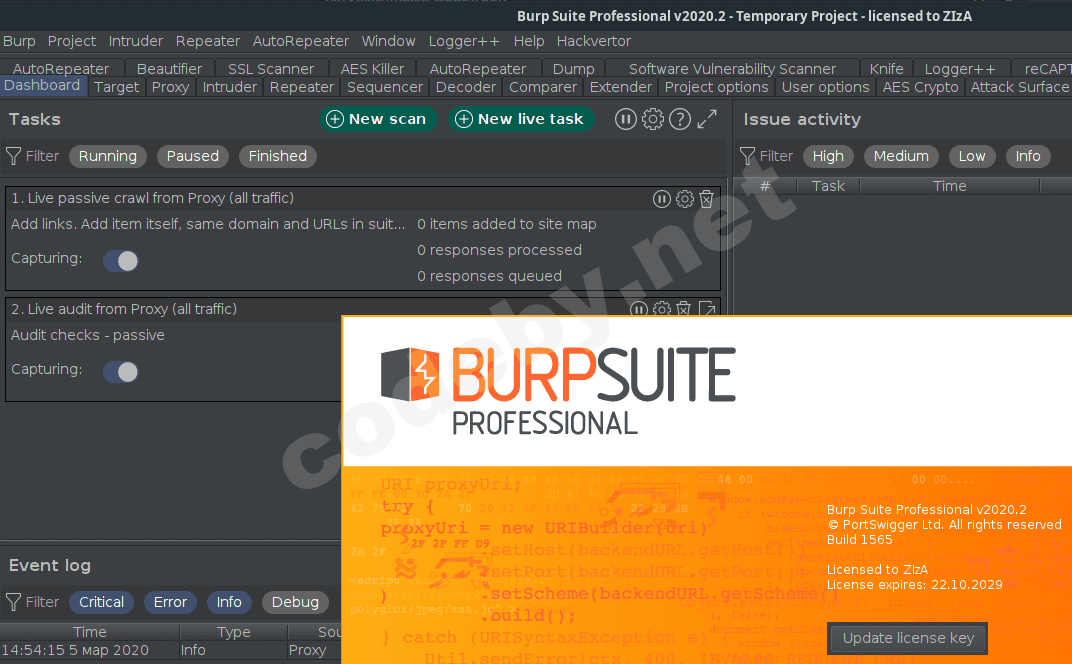Select the 14:54:15 event log row

(171, 650)
